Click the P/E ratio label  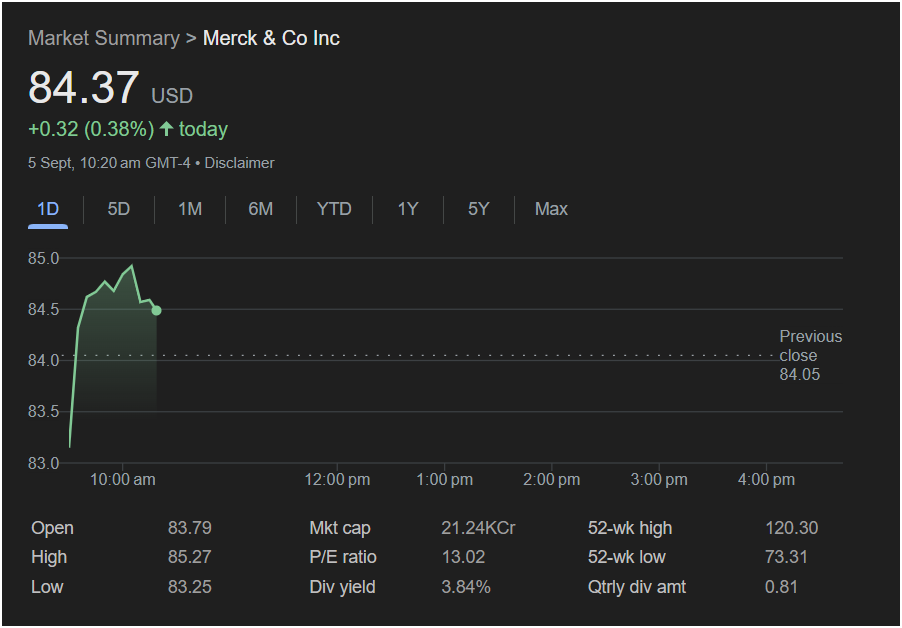click(343, 557)
